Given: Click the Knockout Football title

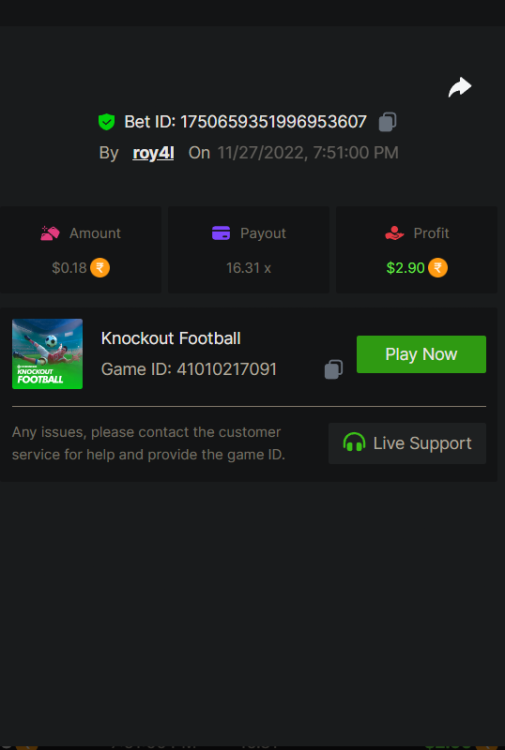Looking at the screenshot, I should coord(171,339).
